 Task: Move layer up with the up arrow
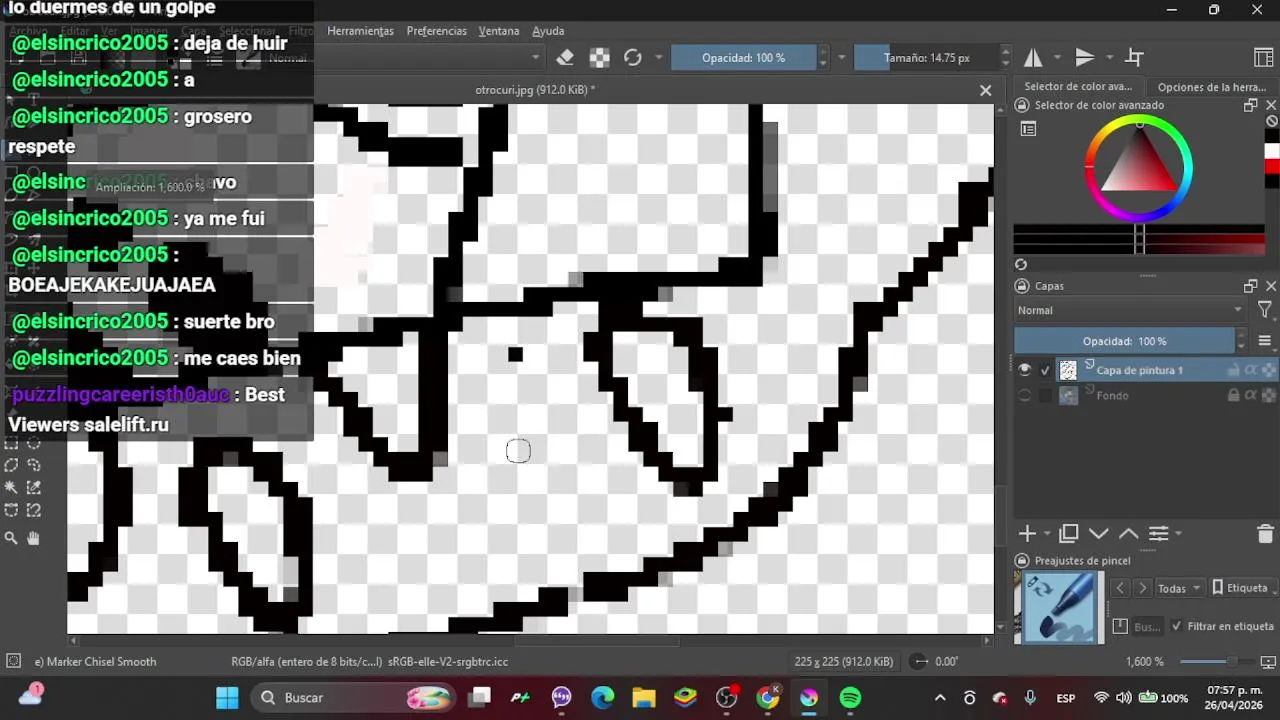tap(1128, 533)
